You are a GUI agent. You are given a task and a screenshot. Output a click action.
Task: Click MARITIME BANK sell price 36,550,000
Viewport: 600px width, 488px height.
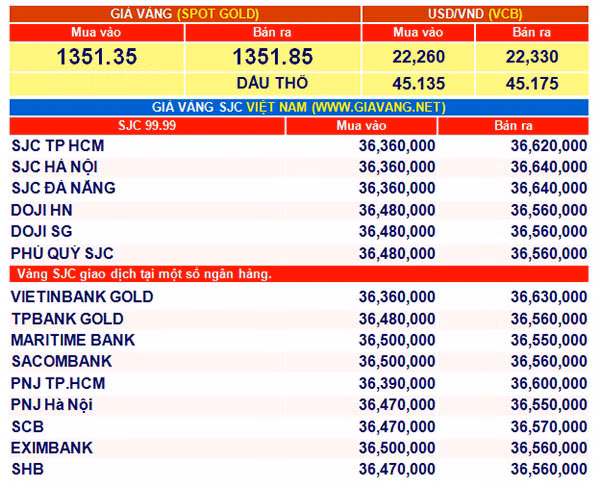(549, 340)
